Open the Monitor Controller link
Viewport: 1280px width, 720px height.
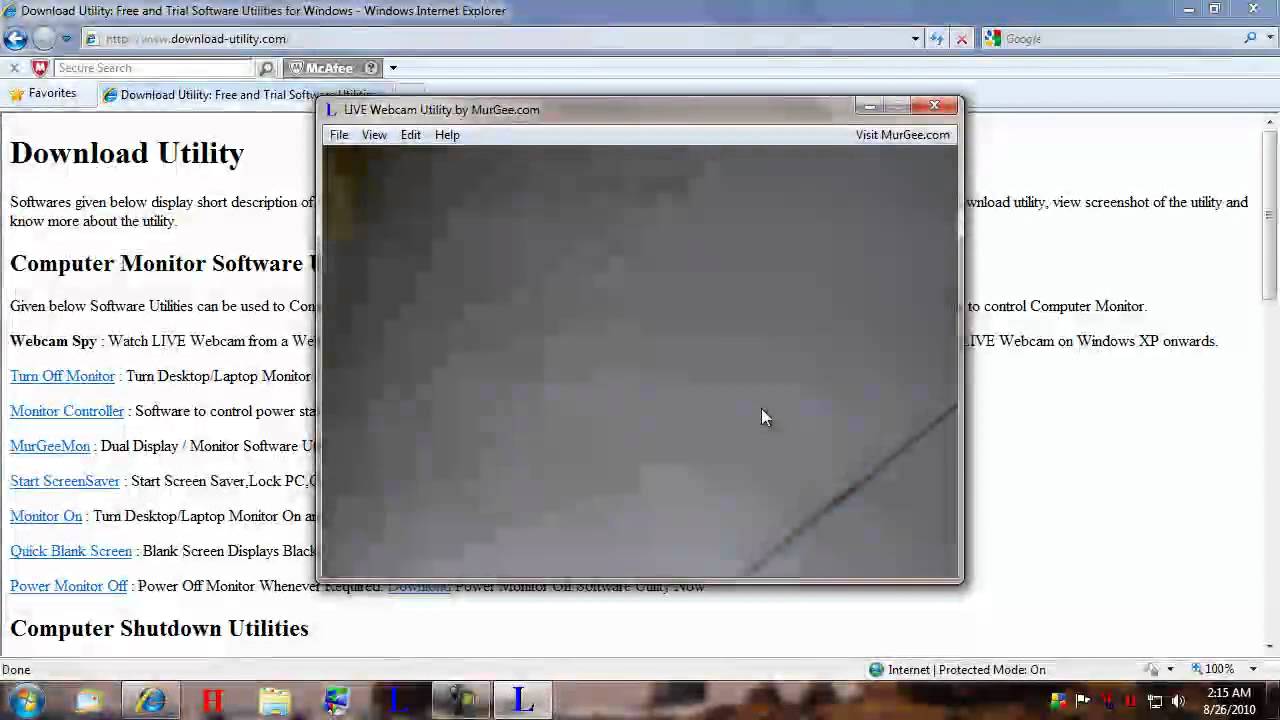(67, 411)
